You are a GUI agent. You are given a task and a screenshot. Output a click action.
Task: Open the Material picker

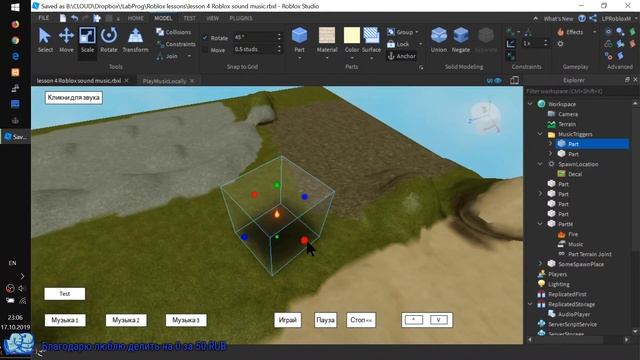pos(327,40)
